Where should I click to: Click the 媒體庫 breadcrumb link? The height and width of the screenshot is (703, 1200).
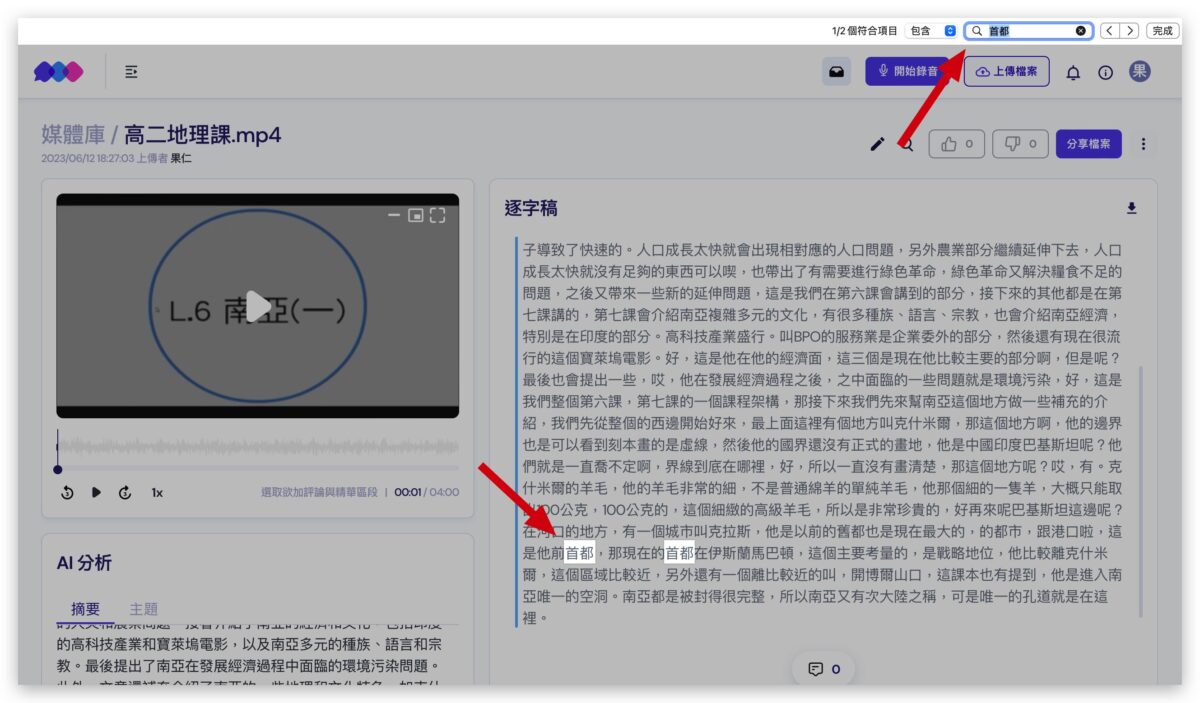tap(73, 135)
